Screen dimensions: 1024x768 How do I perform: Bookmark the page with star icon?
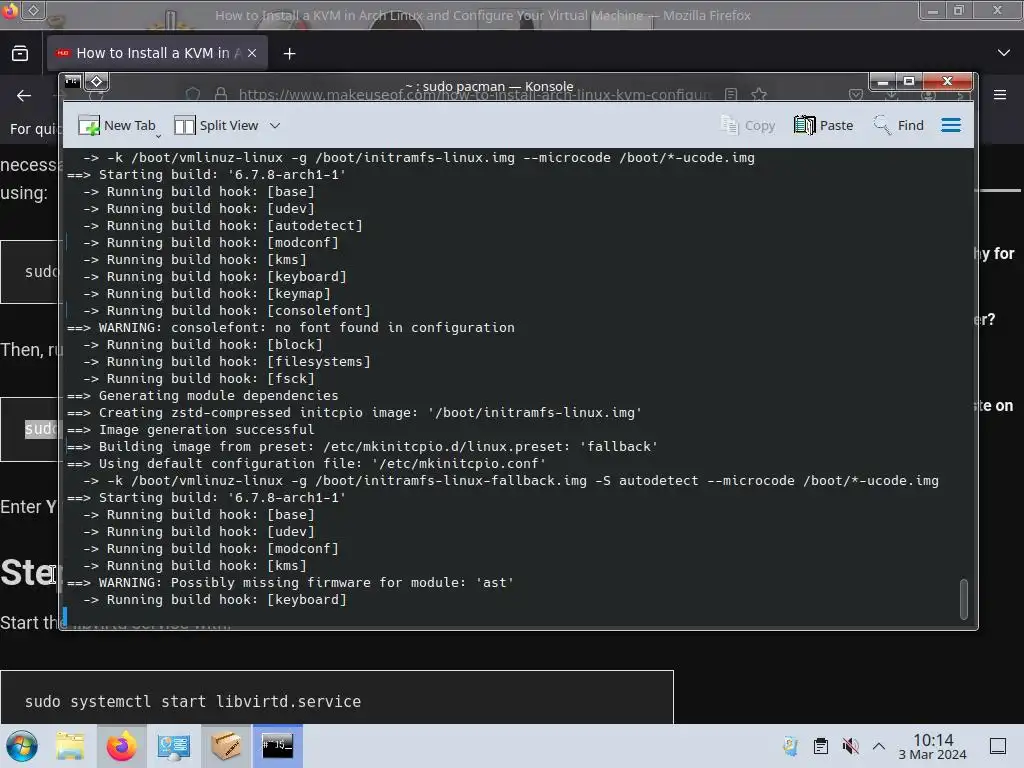[x=759, y=95]
